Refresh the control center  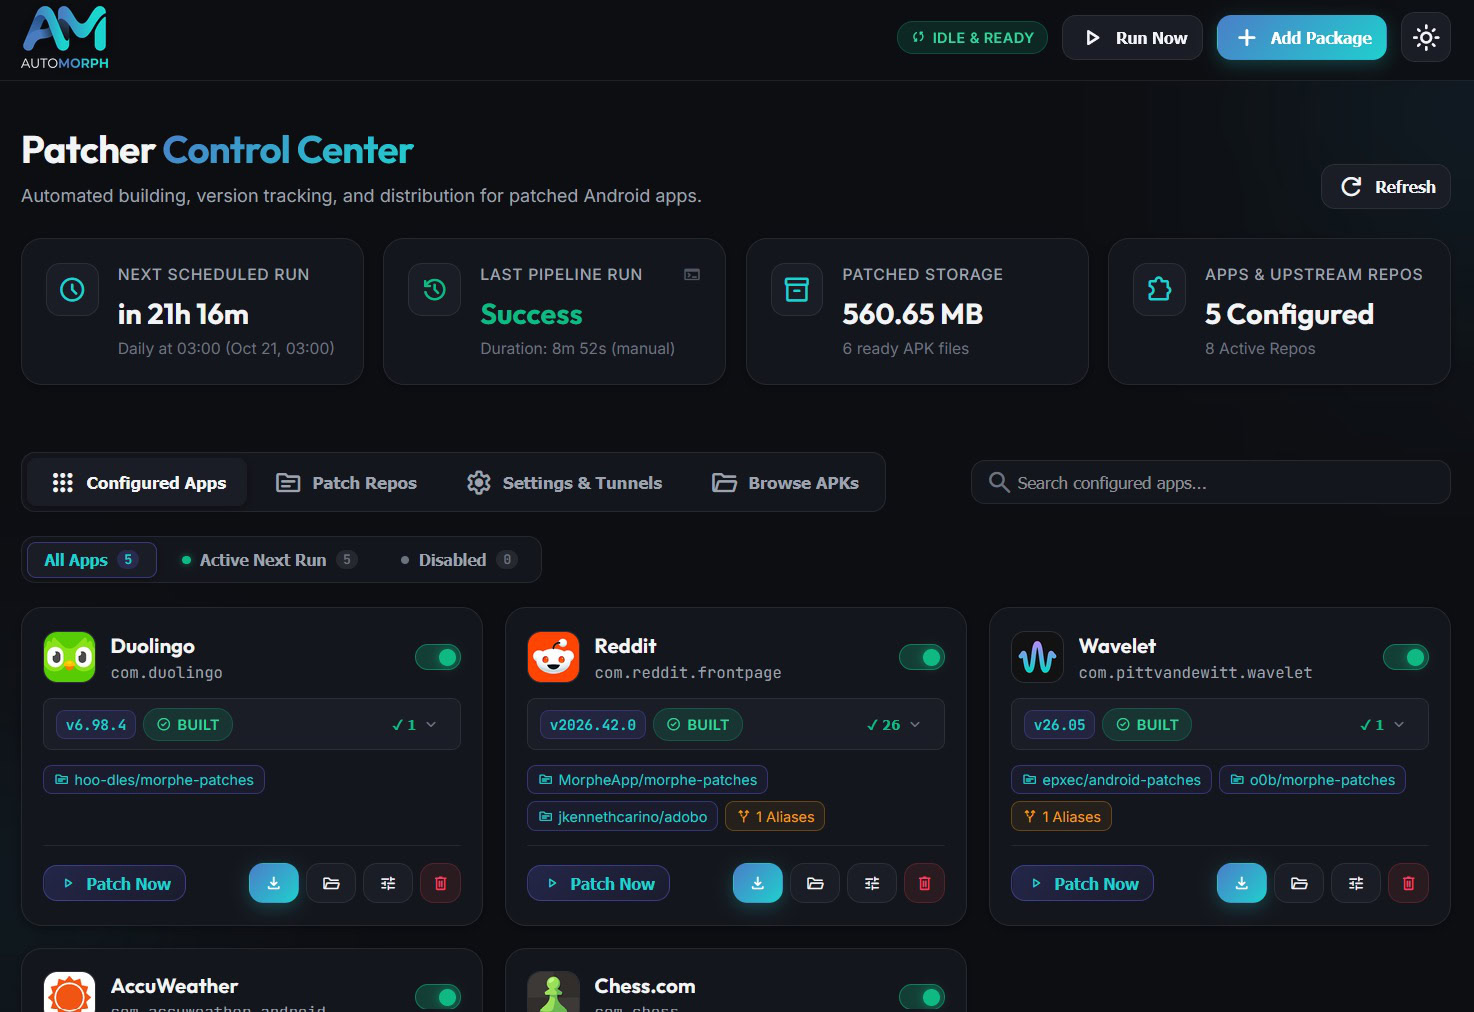pyautogui.click(x=1386, y=187)
